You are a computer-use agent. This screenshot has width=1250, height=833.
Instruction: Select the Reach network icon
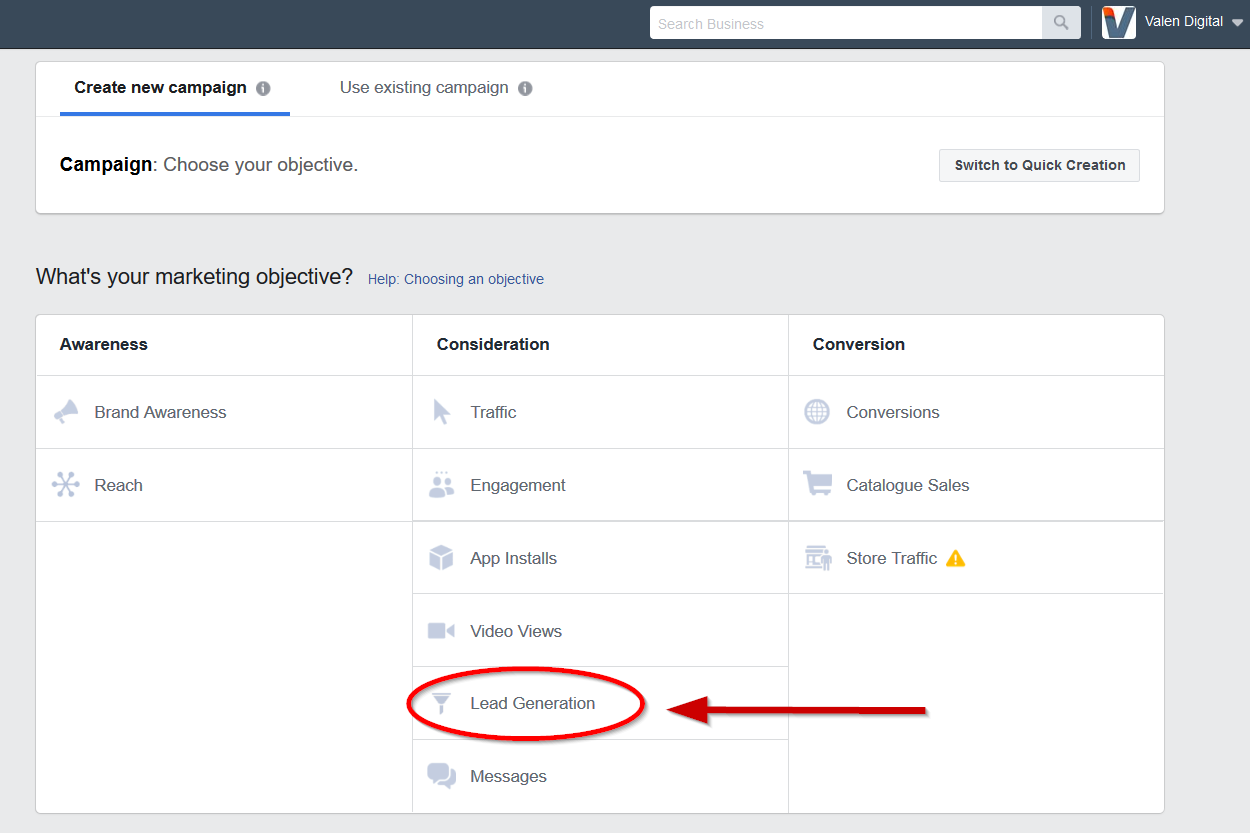pos(66,485)
